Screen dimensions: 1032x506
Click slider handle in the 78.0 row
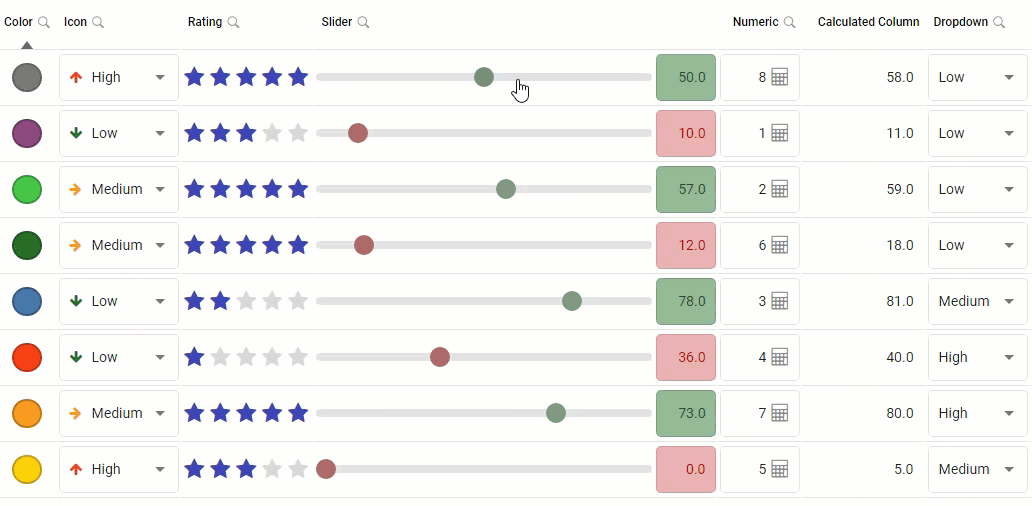[x=572, y=301]
